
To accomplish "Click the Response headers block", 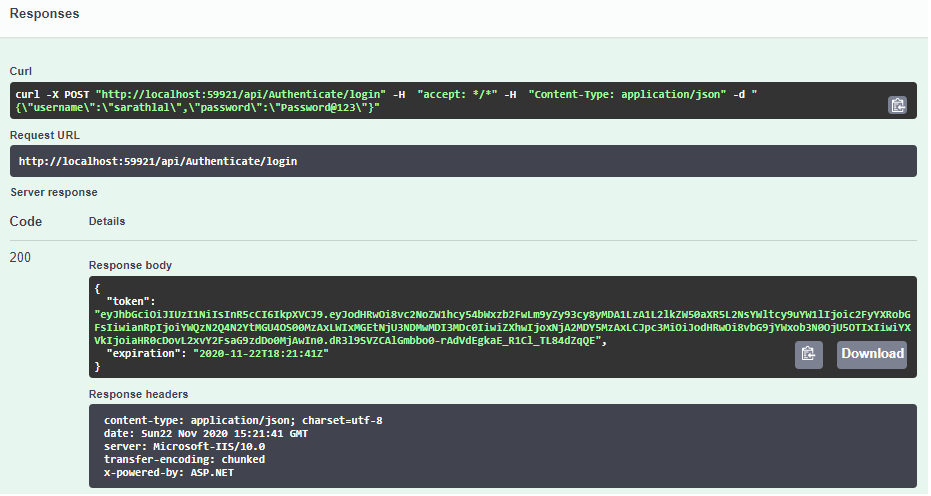I will click(x=502, y=446).
